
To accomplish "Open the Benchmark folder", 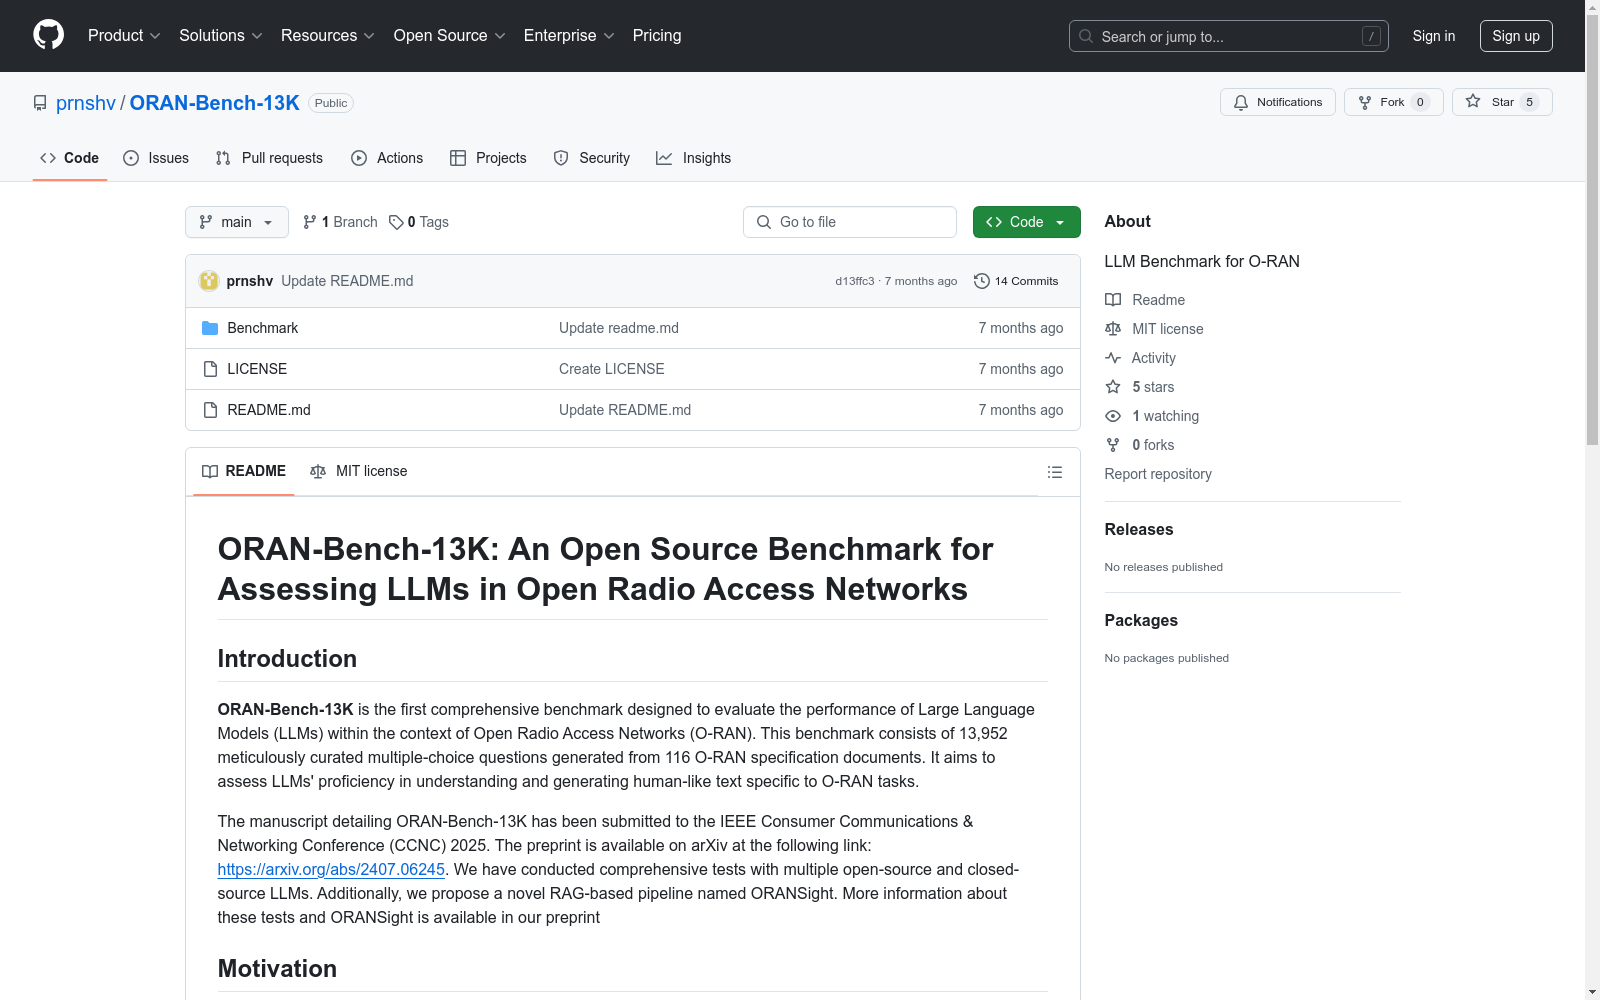I will coord(262,328).
